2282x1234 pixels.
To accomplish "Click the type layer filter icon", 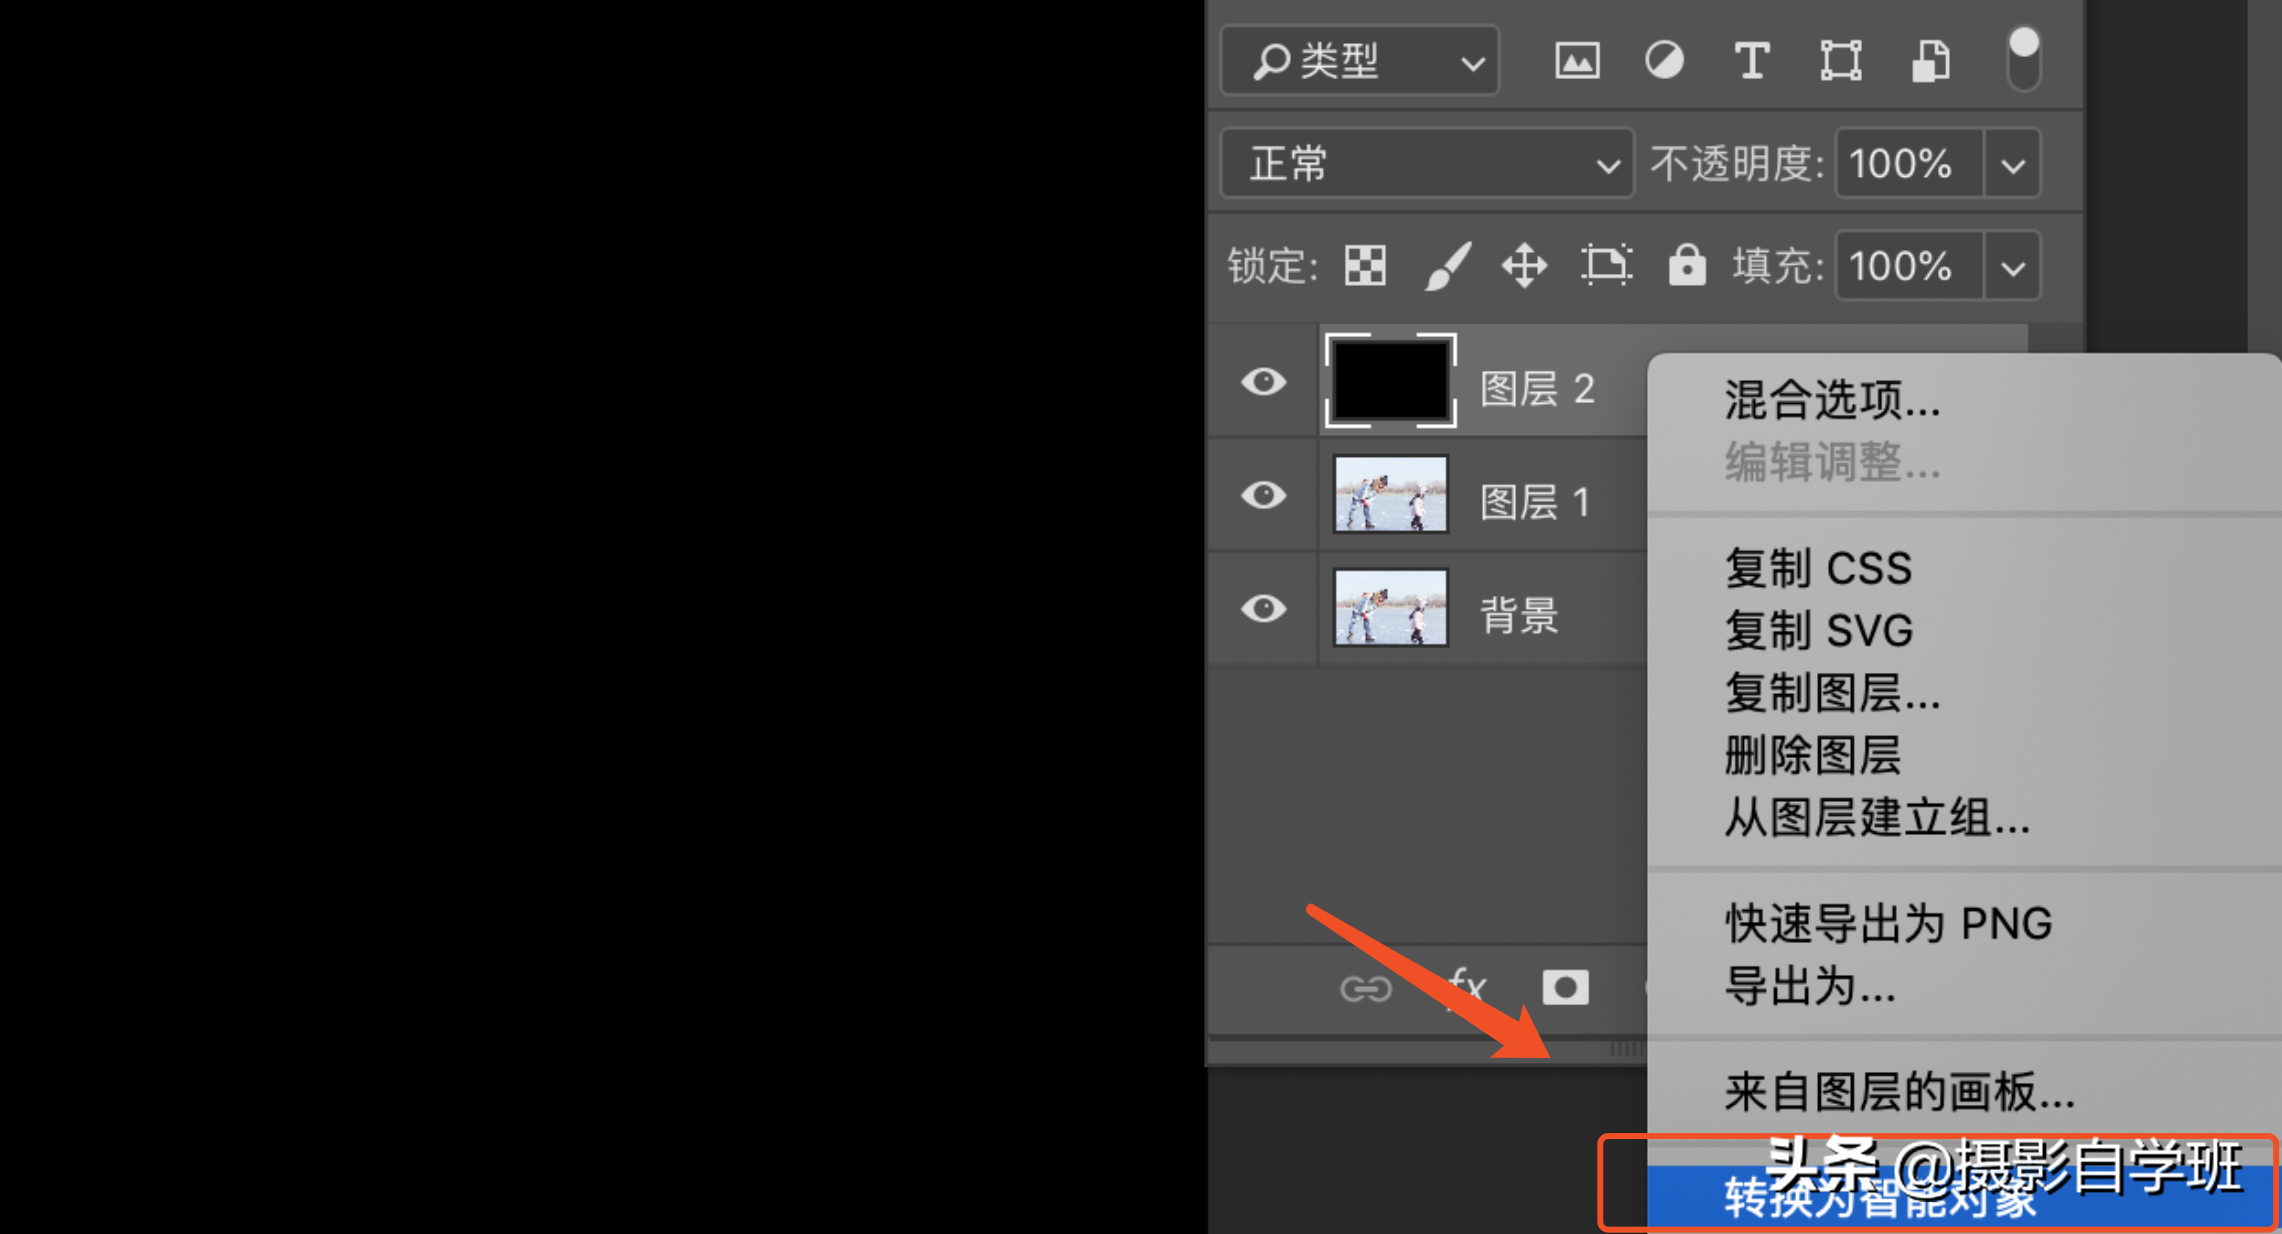I will click(x=1751, y=61).
